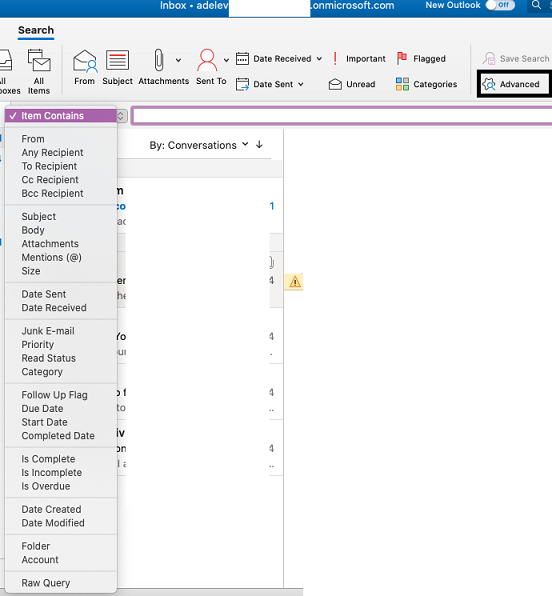The height and width of the screenshot is (596, 552).
Task: Open the Categories colored squares icon
Action: pyautogui.click(x=402, y=84)
